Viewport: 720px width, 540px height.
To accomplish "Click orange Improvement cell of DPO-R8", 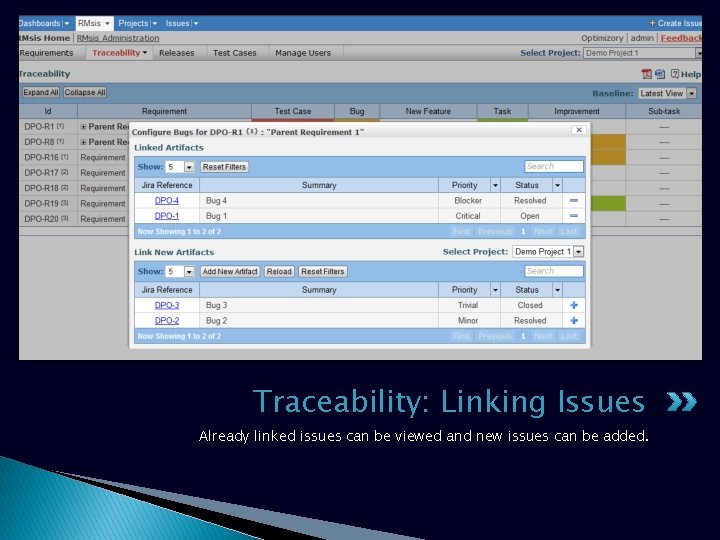I will pyautogui.click(x=608, y=142).
